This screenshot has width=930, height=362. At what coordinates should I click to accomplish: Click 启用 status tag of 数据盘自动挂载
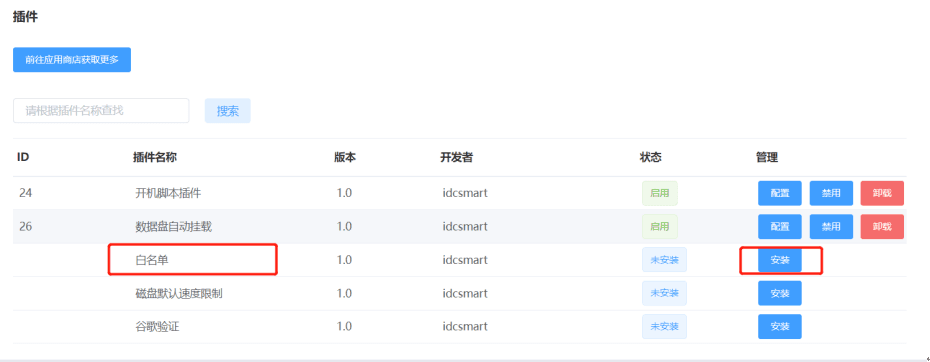pyautogui.click(x=660, y=227)
